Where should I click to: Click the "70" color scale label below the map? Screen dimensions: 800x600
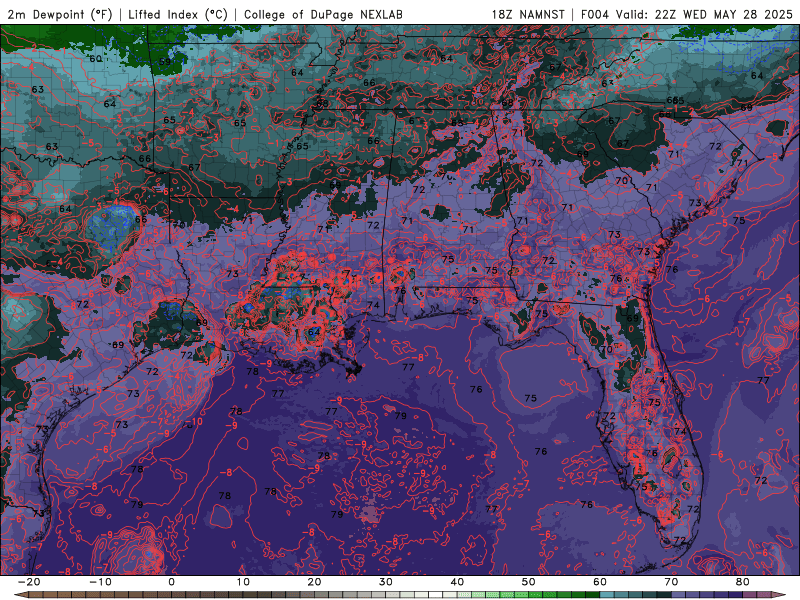pyautogui.click(x=671, y=582)
